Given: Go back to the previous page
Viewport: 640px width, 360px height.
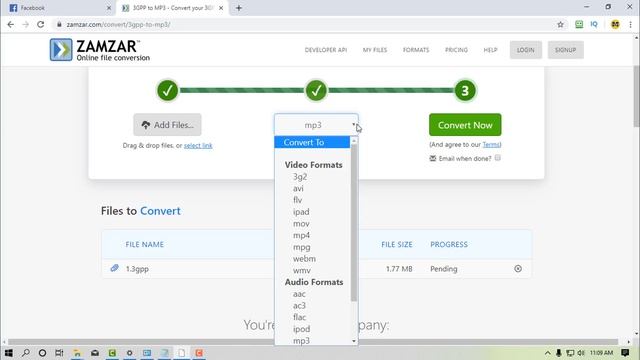Looking at the screenshot, I should 11,24.
